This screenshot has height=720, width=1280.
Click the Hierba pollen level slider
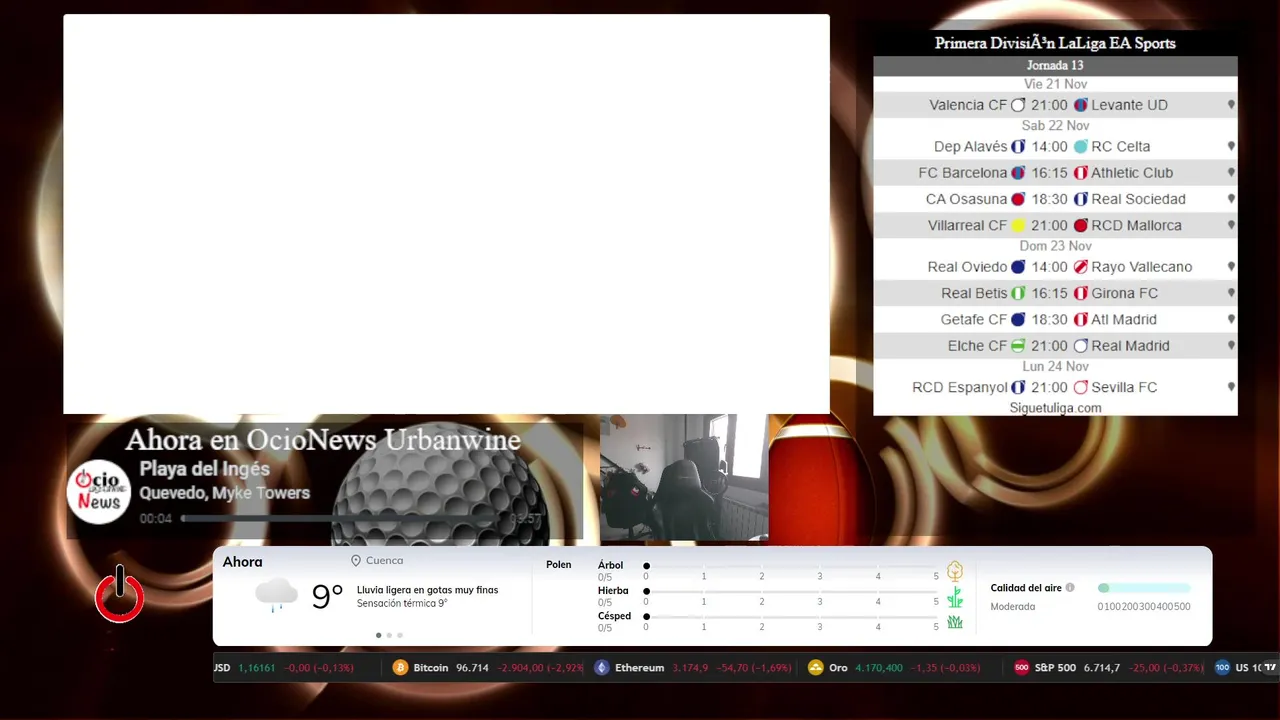pyautogui.click(x=791, y=591)
